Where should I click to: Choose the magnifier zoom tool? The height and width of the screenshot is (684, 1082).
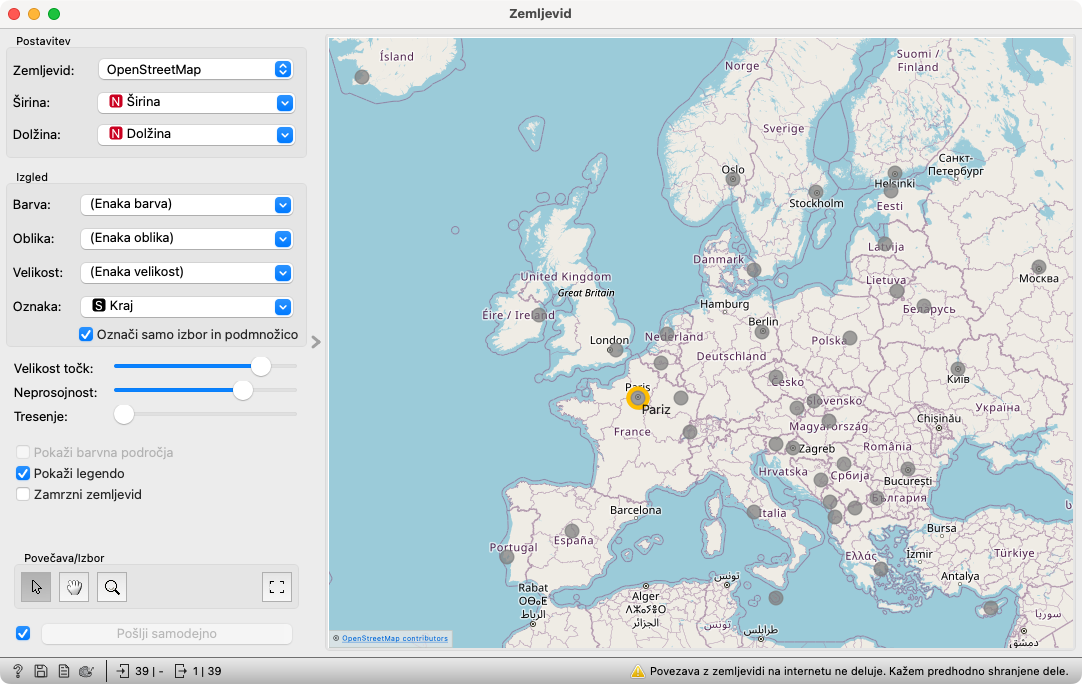point(112,587)
